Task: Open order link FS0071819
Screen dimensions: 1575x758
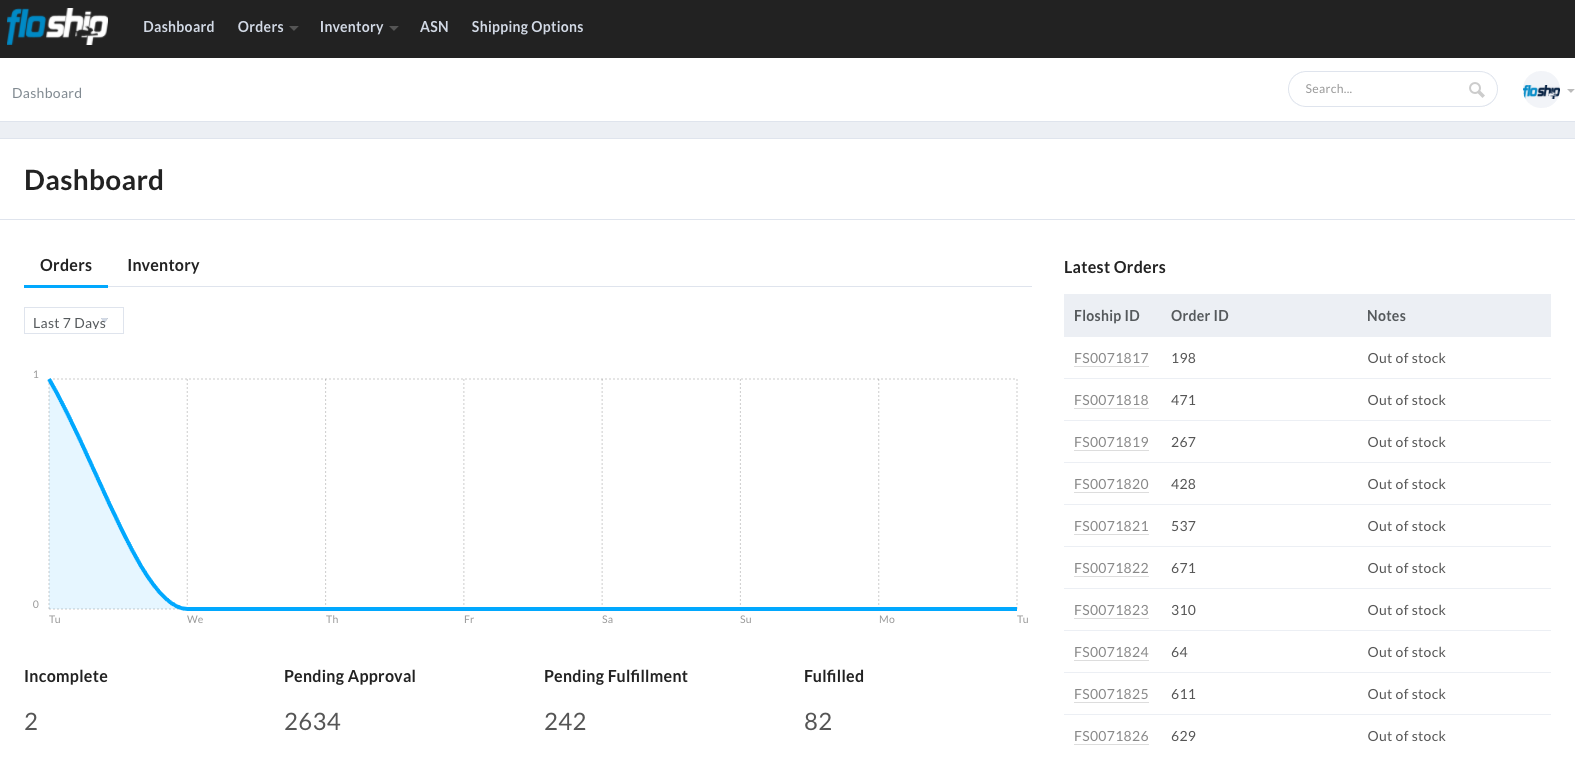Action: 1111,442
